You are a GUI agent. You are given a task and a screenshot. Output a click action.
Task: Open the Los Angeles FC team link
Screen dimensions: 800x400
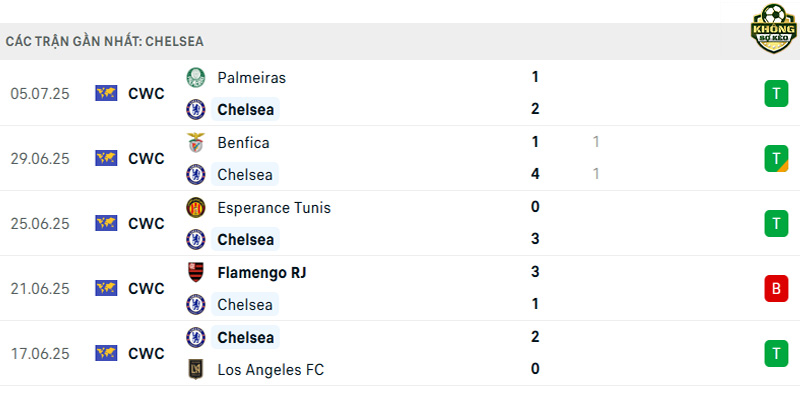pos(270,369)
